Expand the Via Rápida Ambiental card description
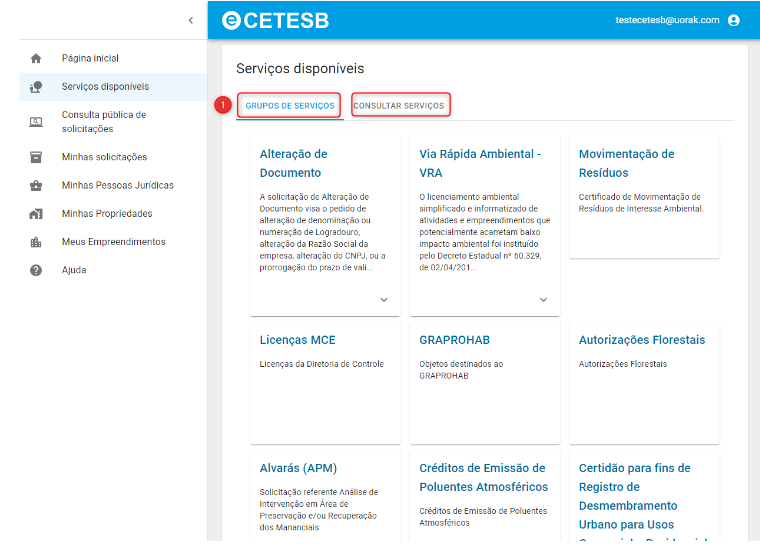This screenshot has height=547, width=760. coord(543,299)
